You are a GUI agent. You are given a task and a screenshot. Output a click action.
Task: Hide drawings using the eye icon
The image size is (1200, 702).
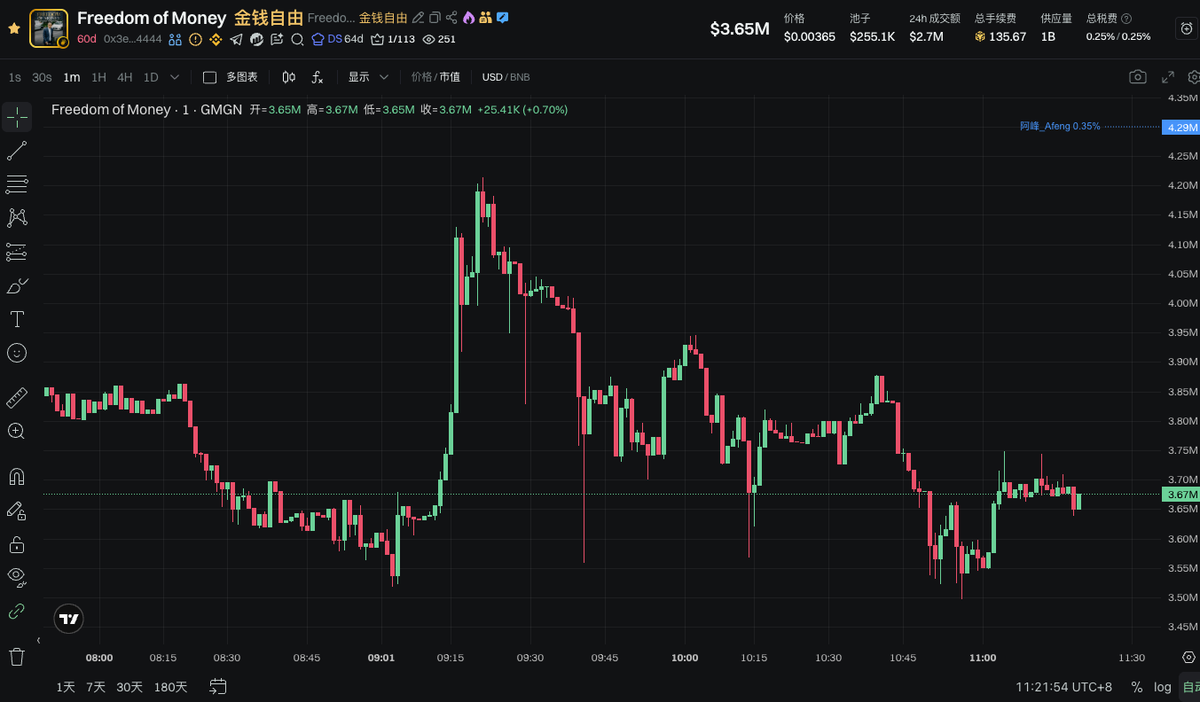point(17,577)
